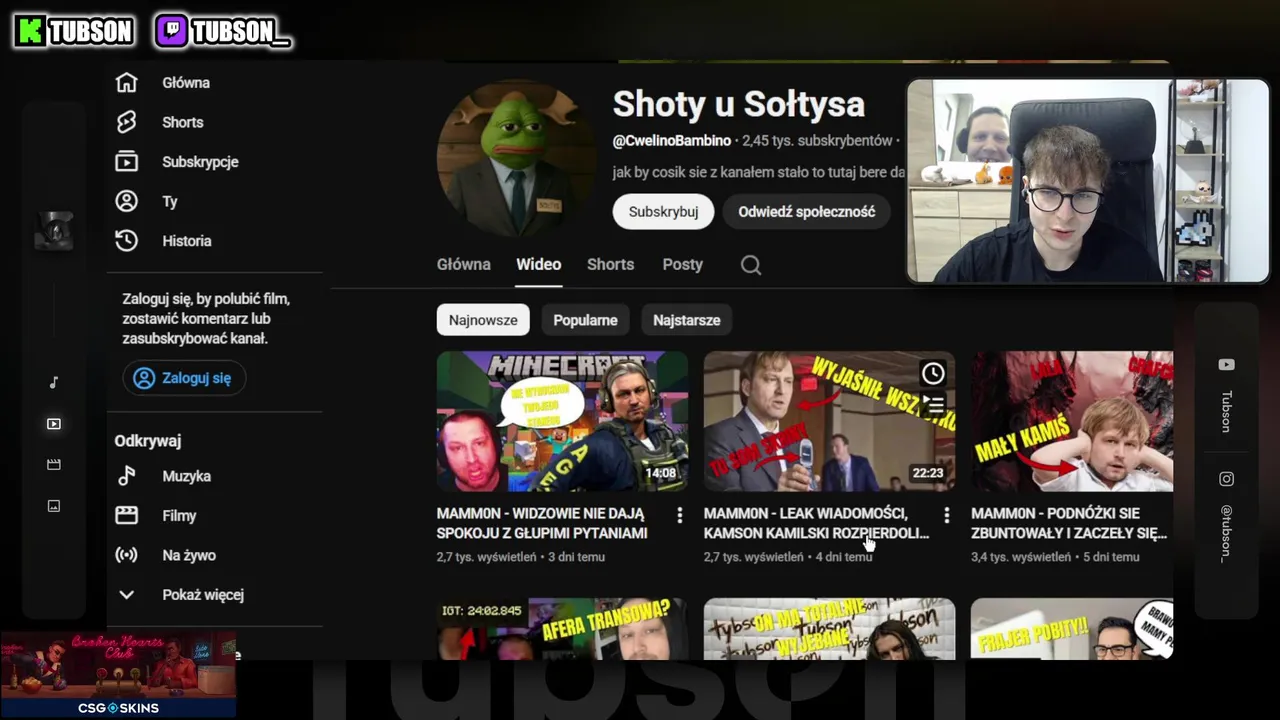Open Subskrypcje icon in sidebar
Image resolution: width=1280 pixels, height=720 pixels.
pyautogui.click(x=126, y=162)
